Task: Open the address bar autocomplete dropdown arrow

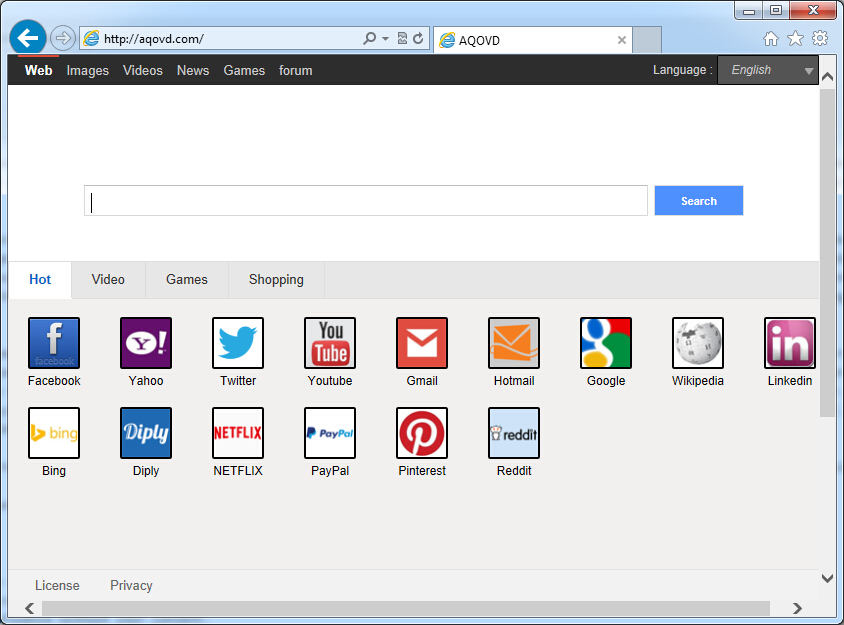Action: [385, 39]
